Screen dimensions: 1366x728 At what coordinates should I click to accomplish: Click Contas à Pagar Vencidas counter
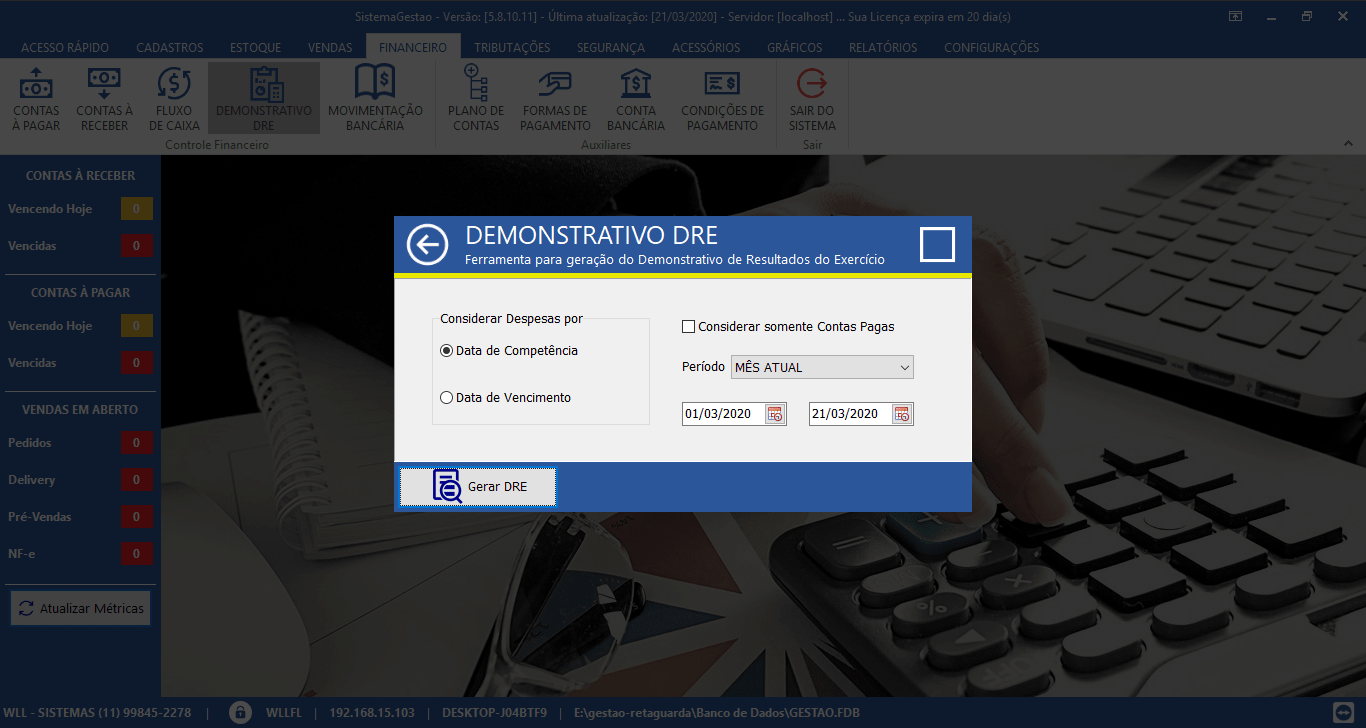[x=137, y=363]
